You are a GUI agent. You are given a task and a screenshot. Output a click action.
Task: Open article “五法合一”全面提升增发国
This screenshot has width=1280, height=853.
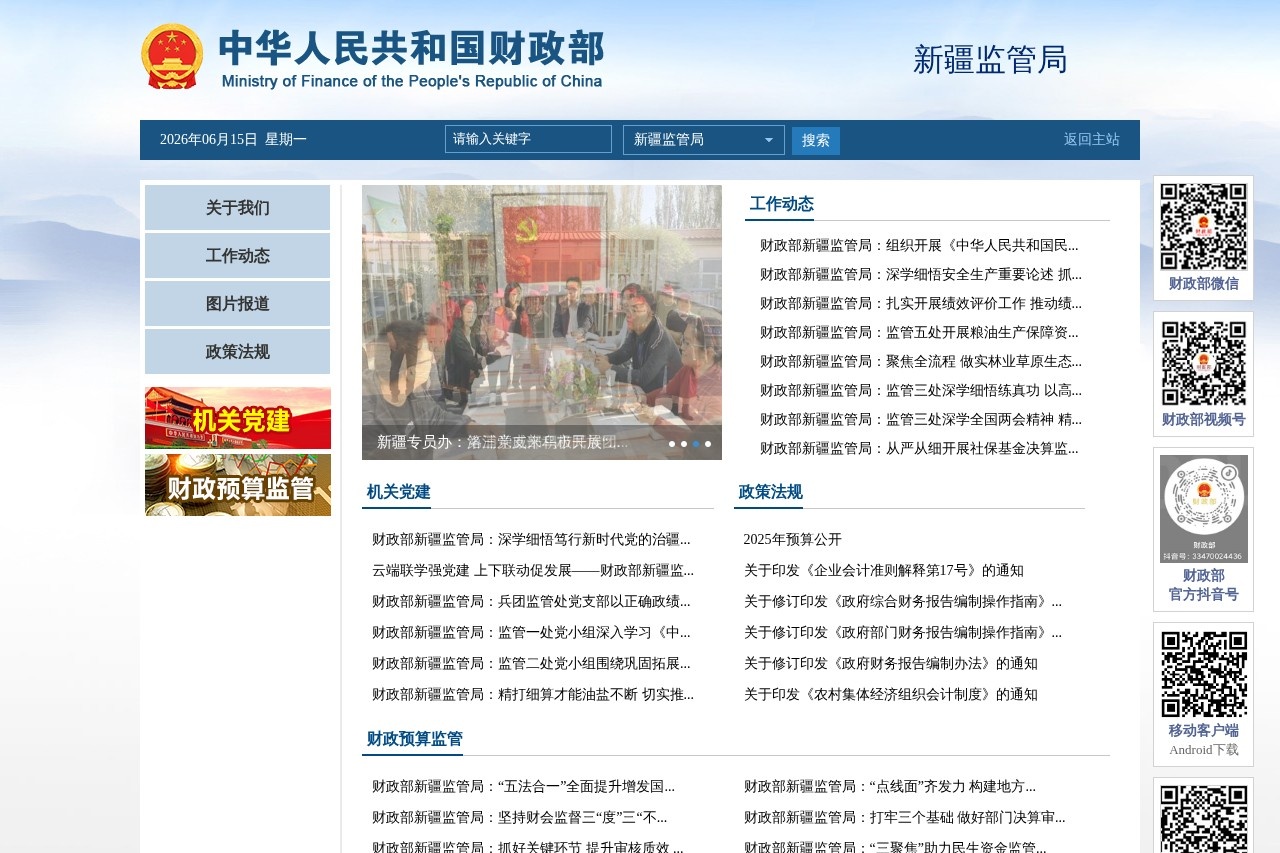pos(523,787)
